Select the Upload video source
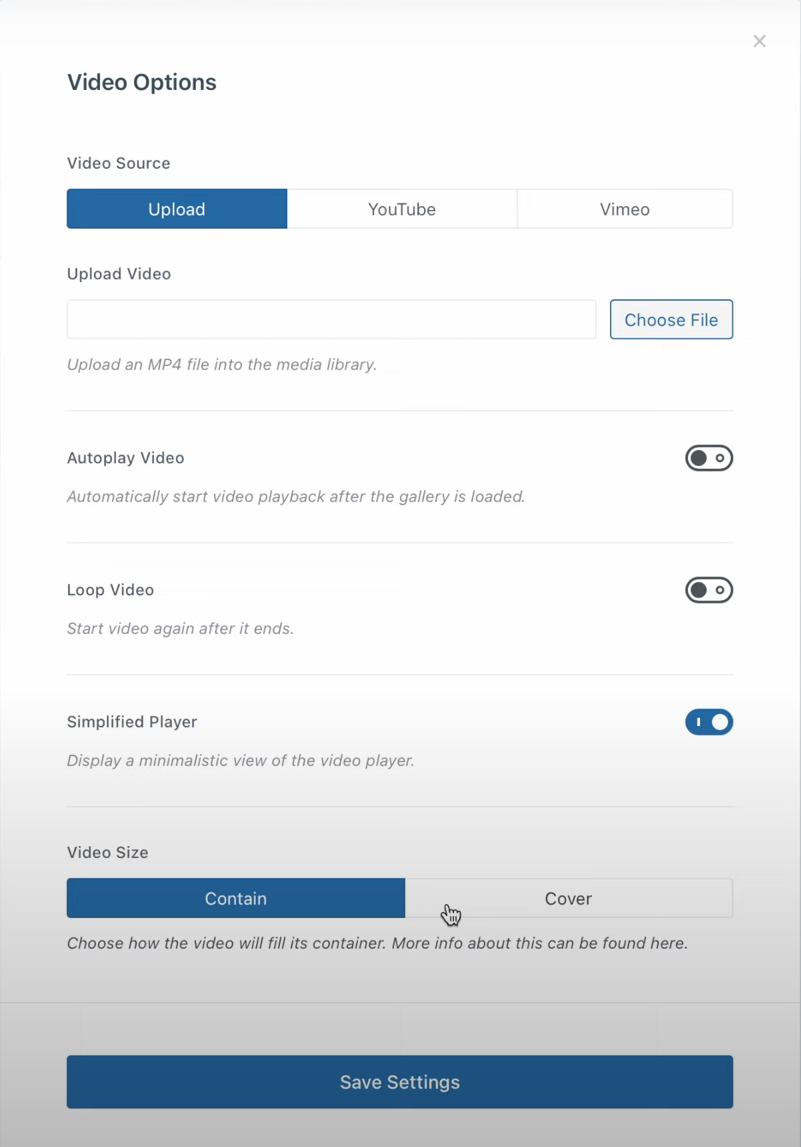Screen dimensions: 801x1147 point(177,209)
